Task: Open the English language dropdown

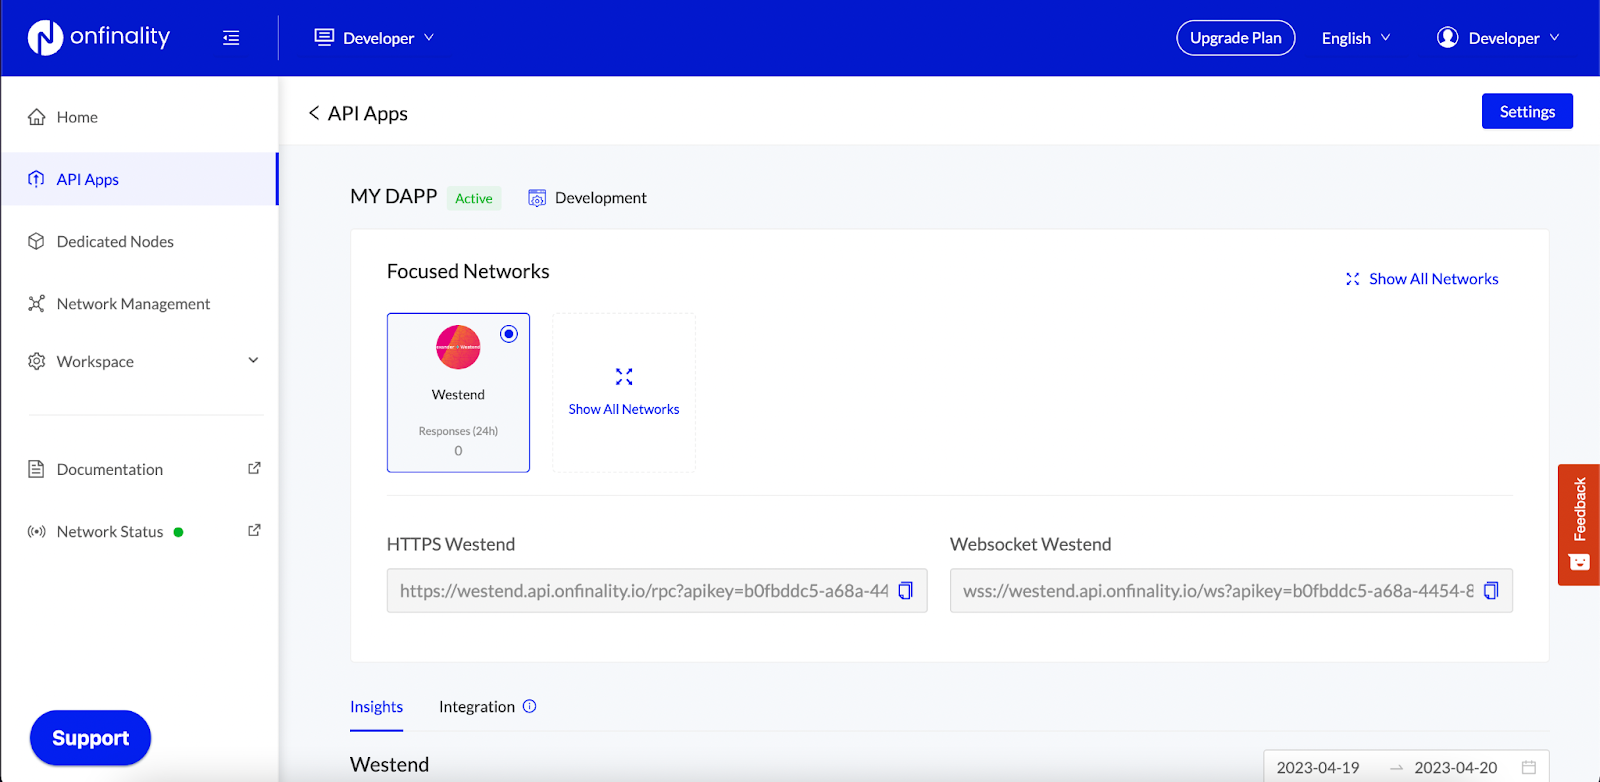Action: pyautogui.click(x=1356, y=38)
